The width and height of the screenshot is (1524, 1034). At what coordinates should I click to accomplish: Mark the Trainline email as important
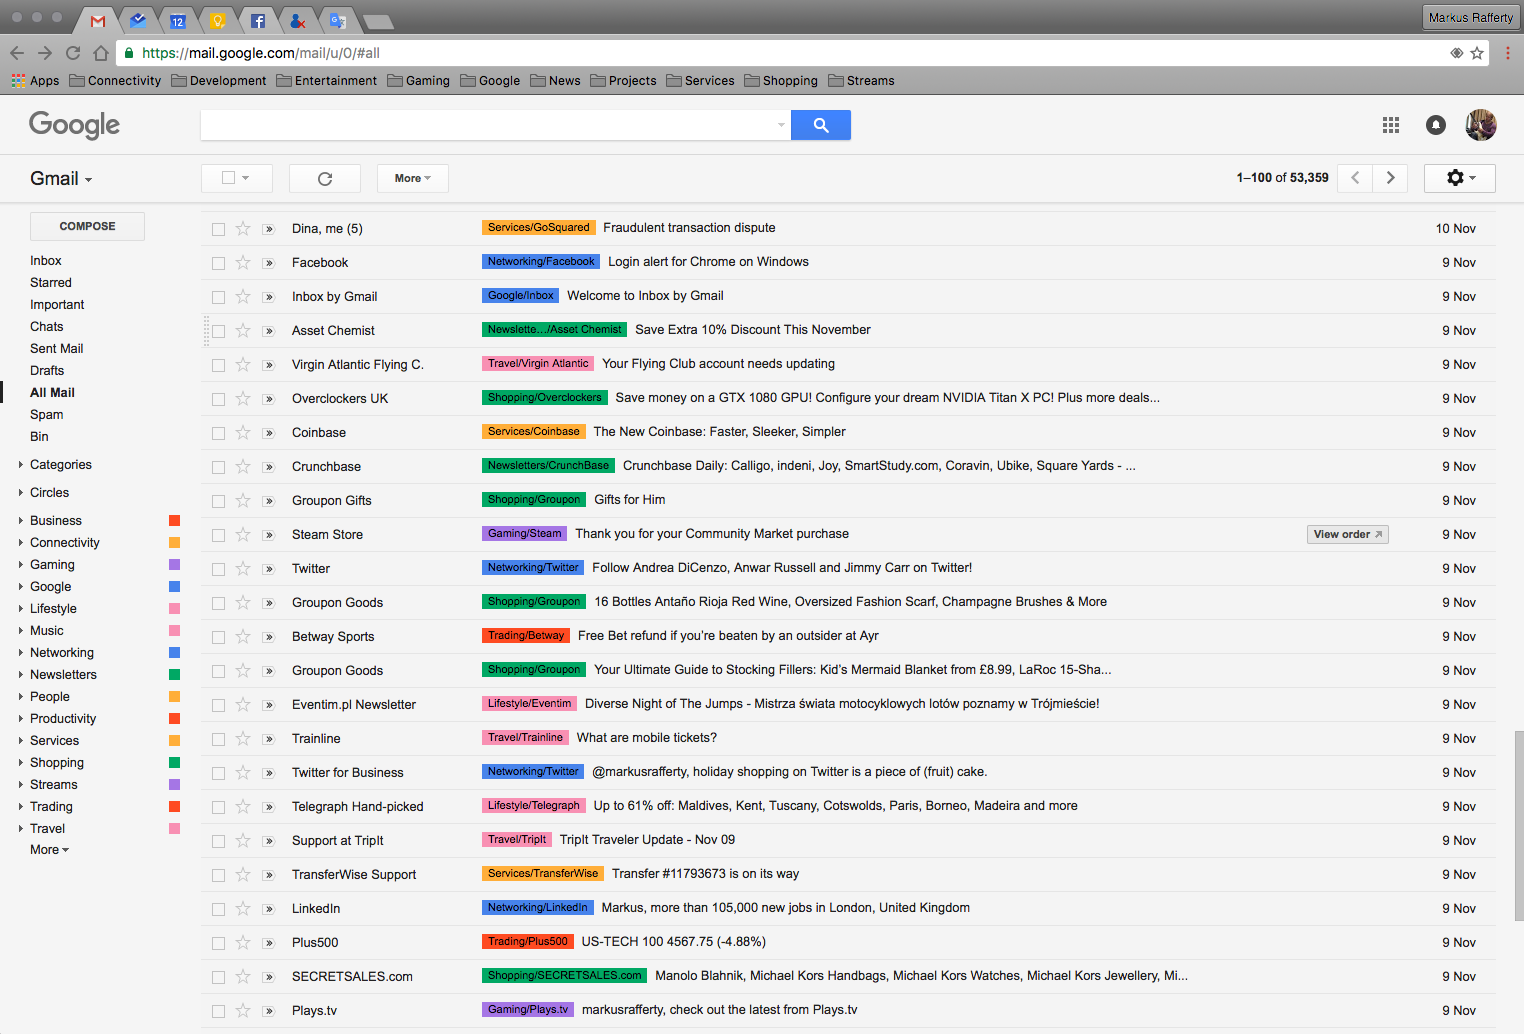point(268,739)
